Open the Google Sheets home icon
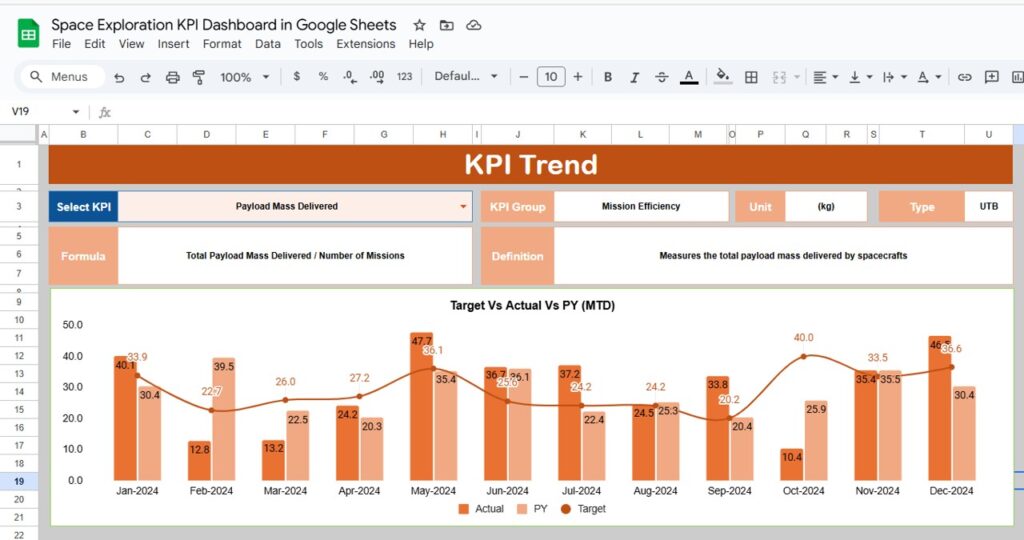This screenshot has height=540, width=1024. (x=28, y=34)
